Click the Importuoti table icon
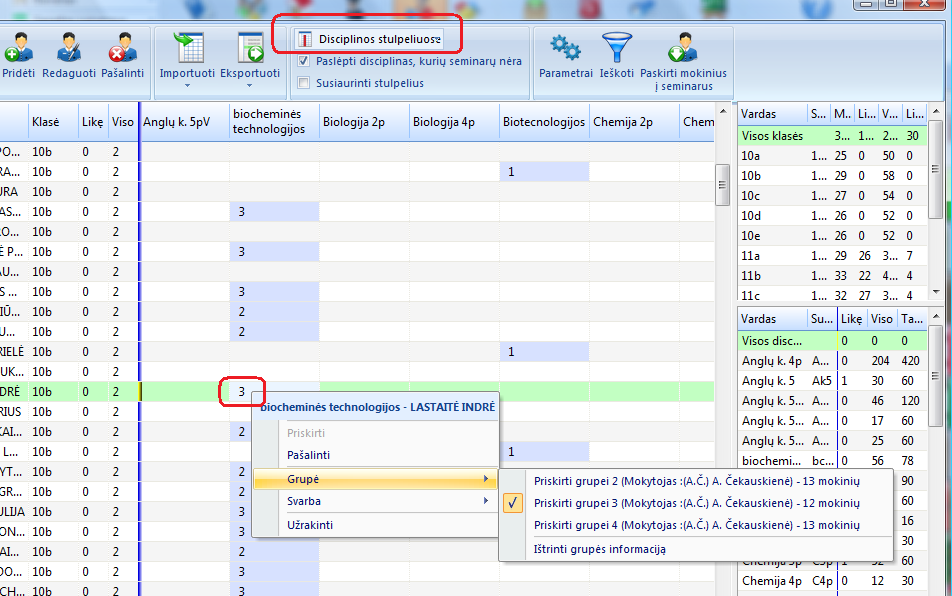 coord(188,48)
